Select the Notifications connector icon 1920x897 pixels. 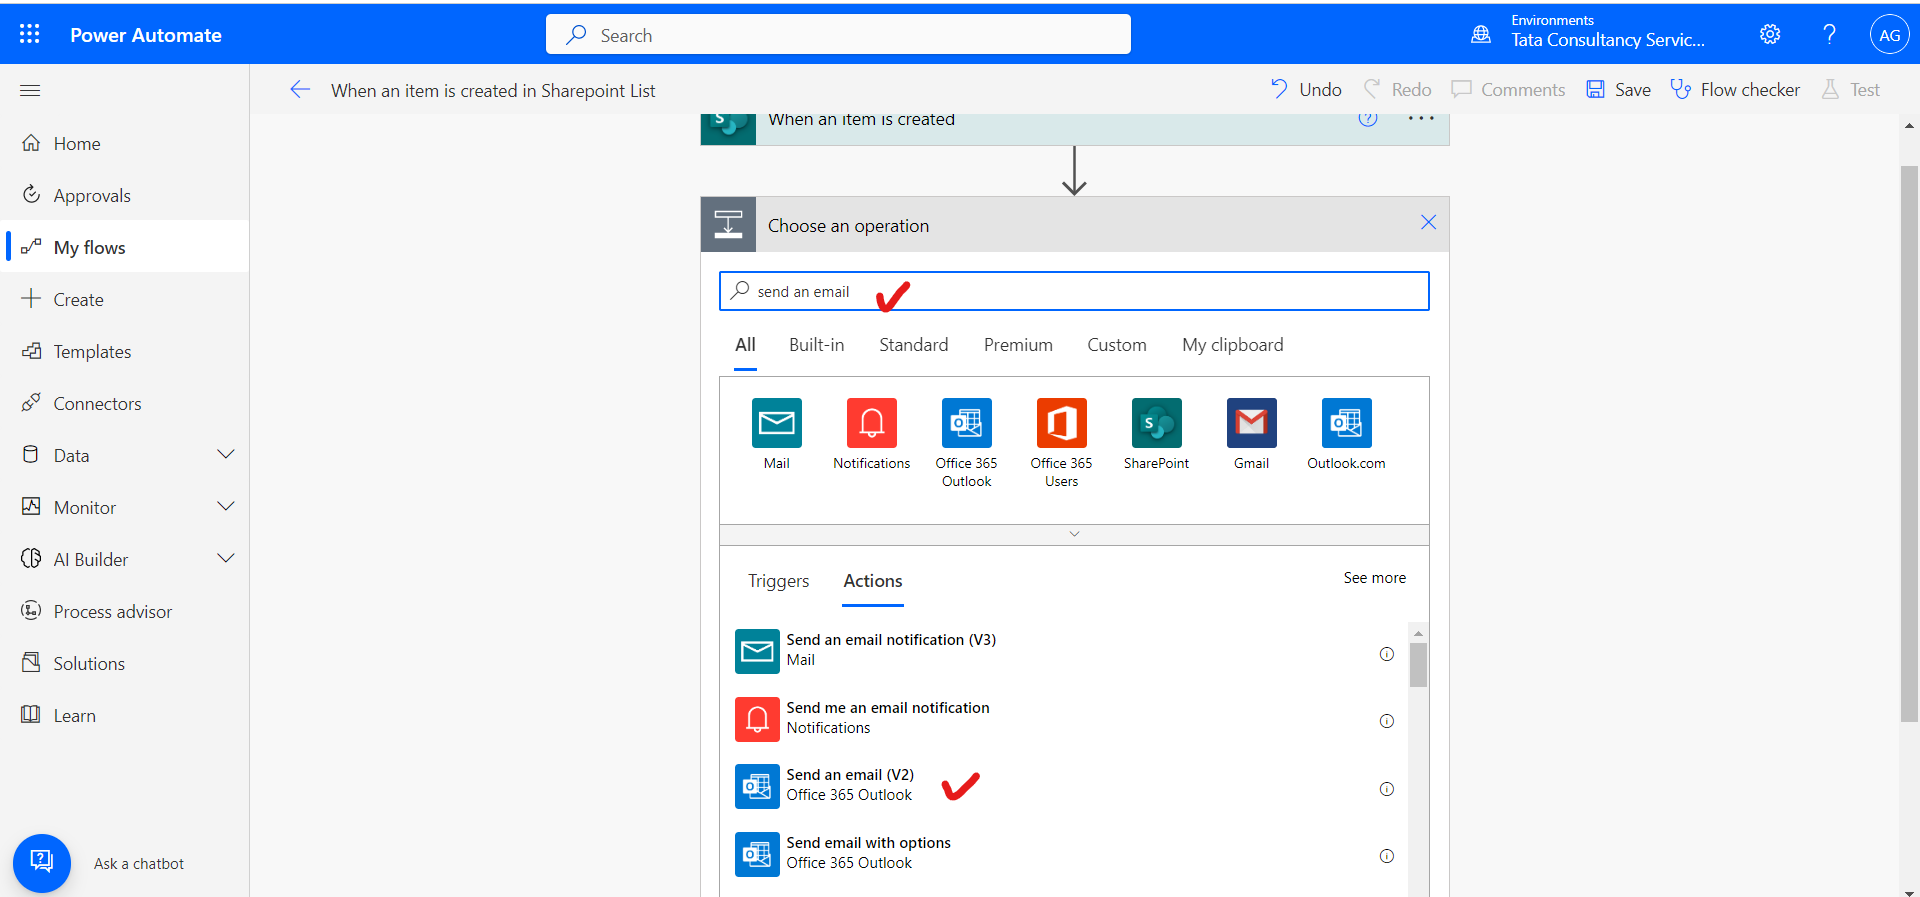[871, 423]
